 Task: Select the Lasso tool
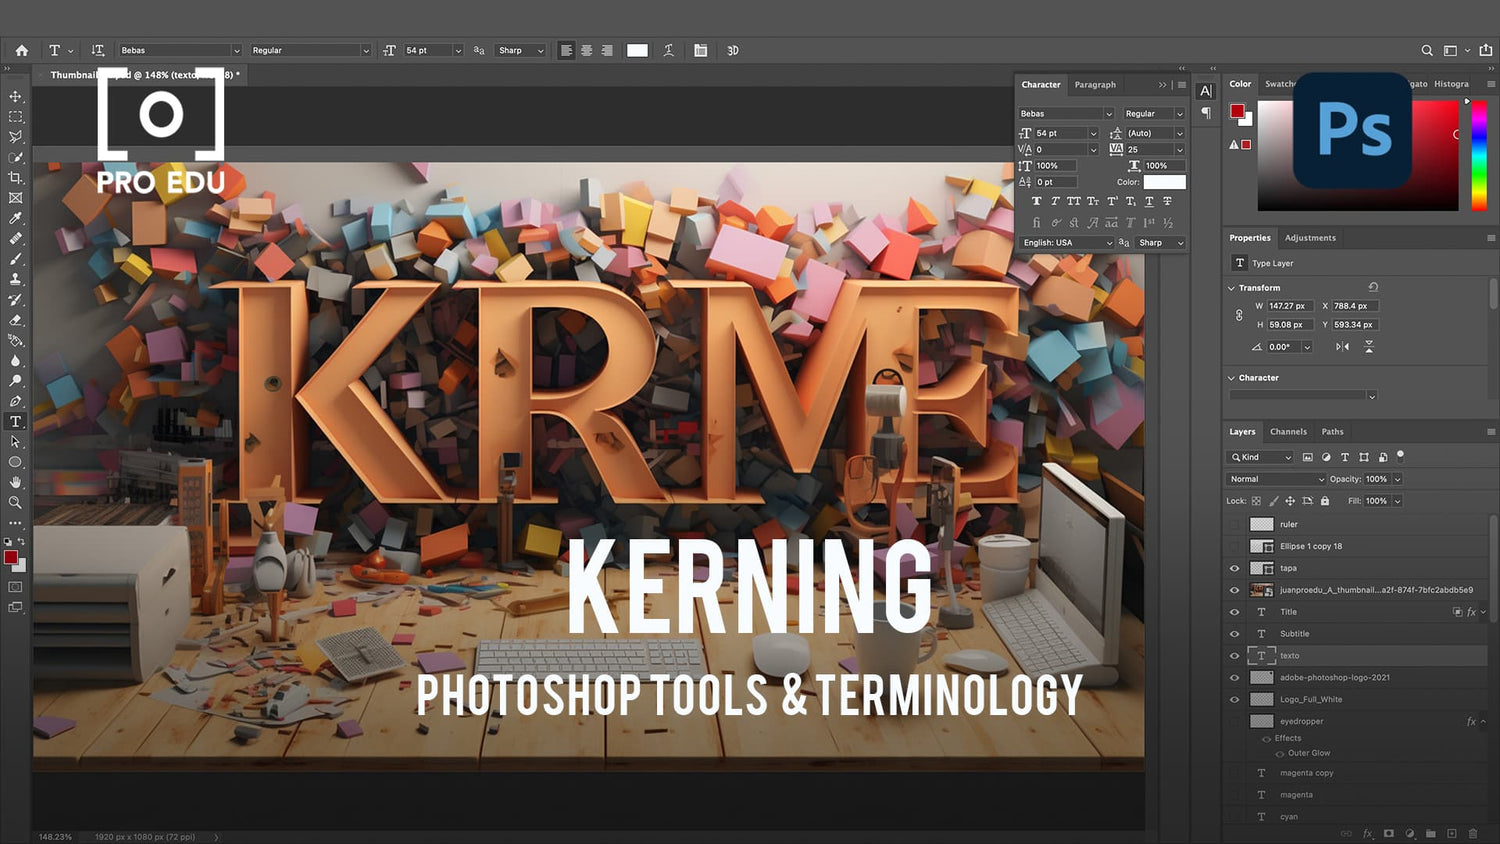pyautogui.click(x=15, y=138)
